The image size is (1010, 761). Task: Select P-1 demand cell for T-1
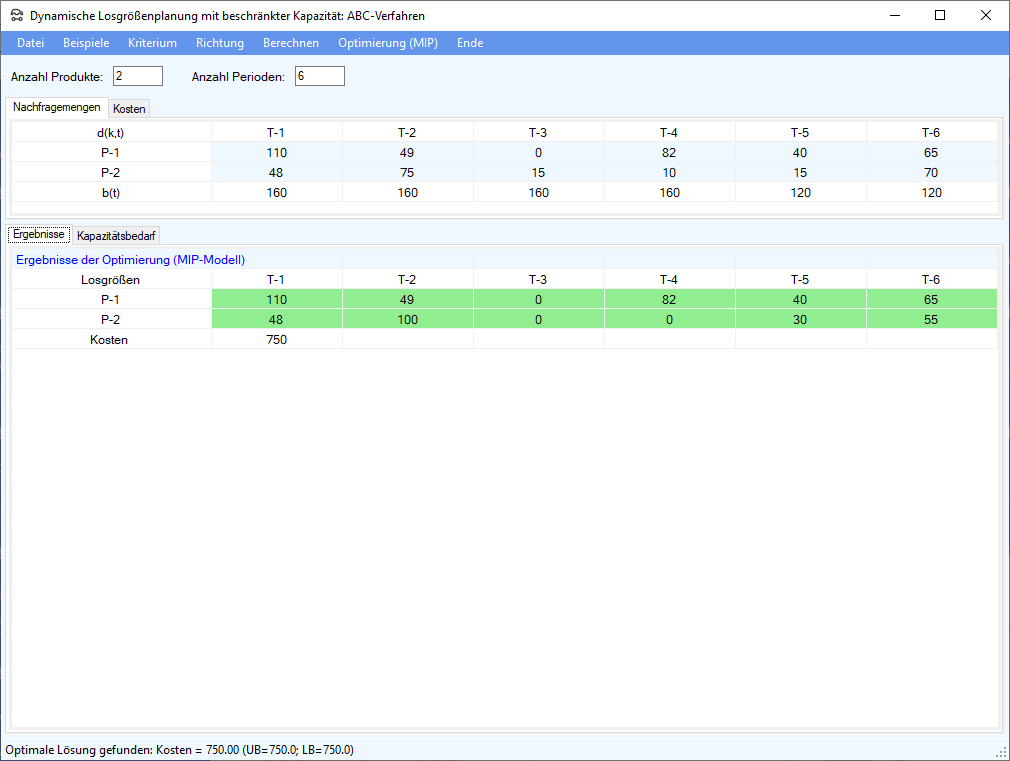point(277,152)
